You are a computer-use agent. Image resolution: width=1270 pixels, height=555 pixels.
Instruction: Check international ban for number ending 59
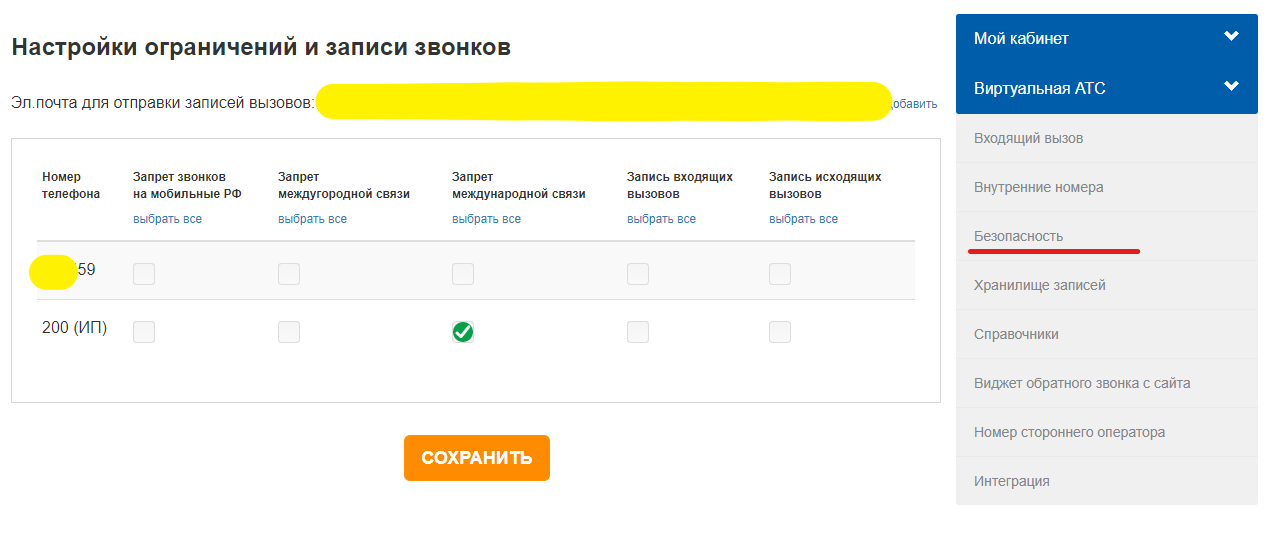463,274
